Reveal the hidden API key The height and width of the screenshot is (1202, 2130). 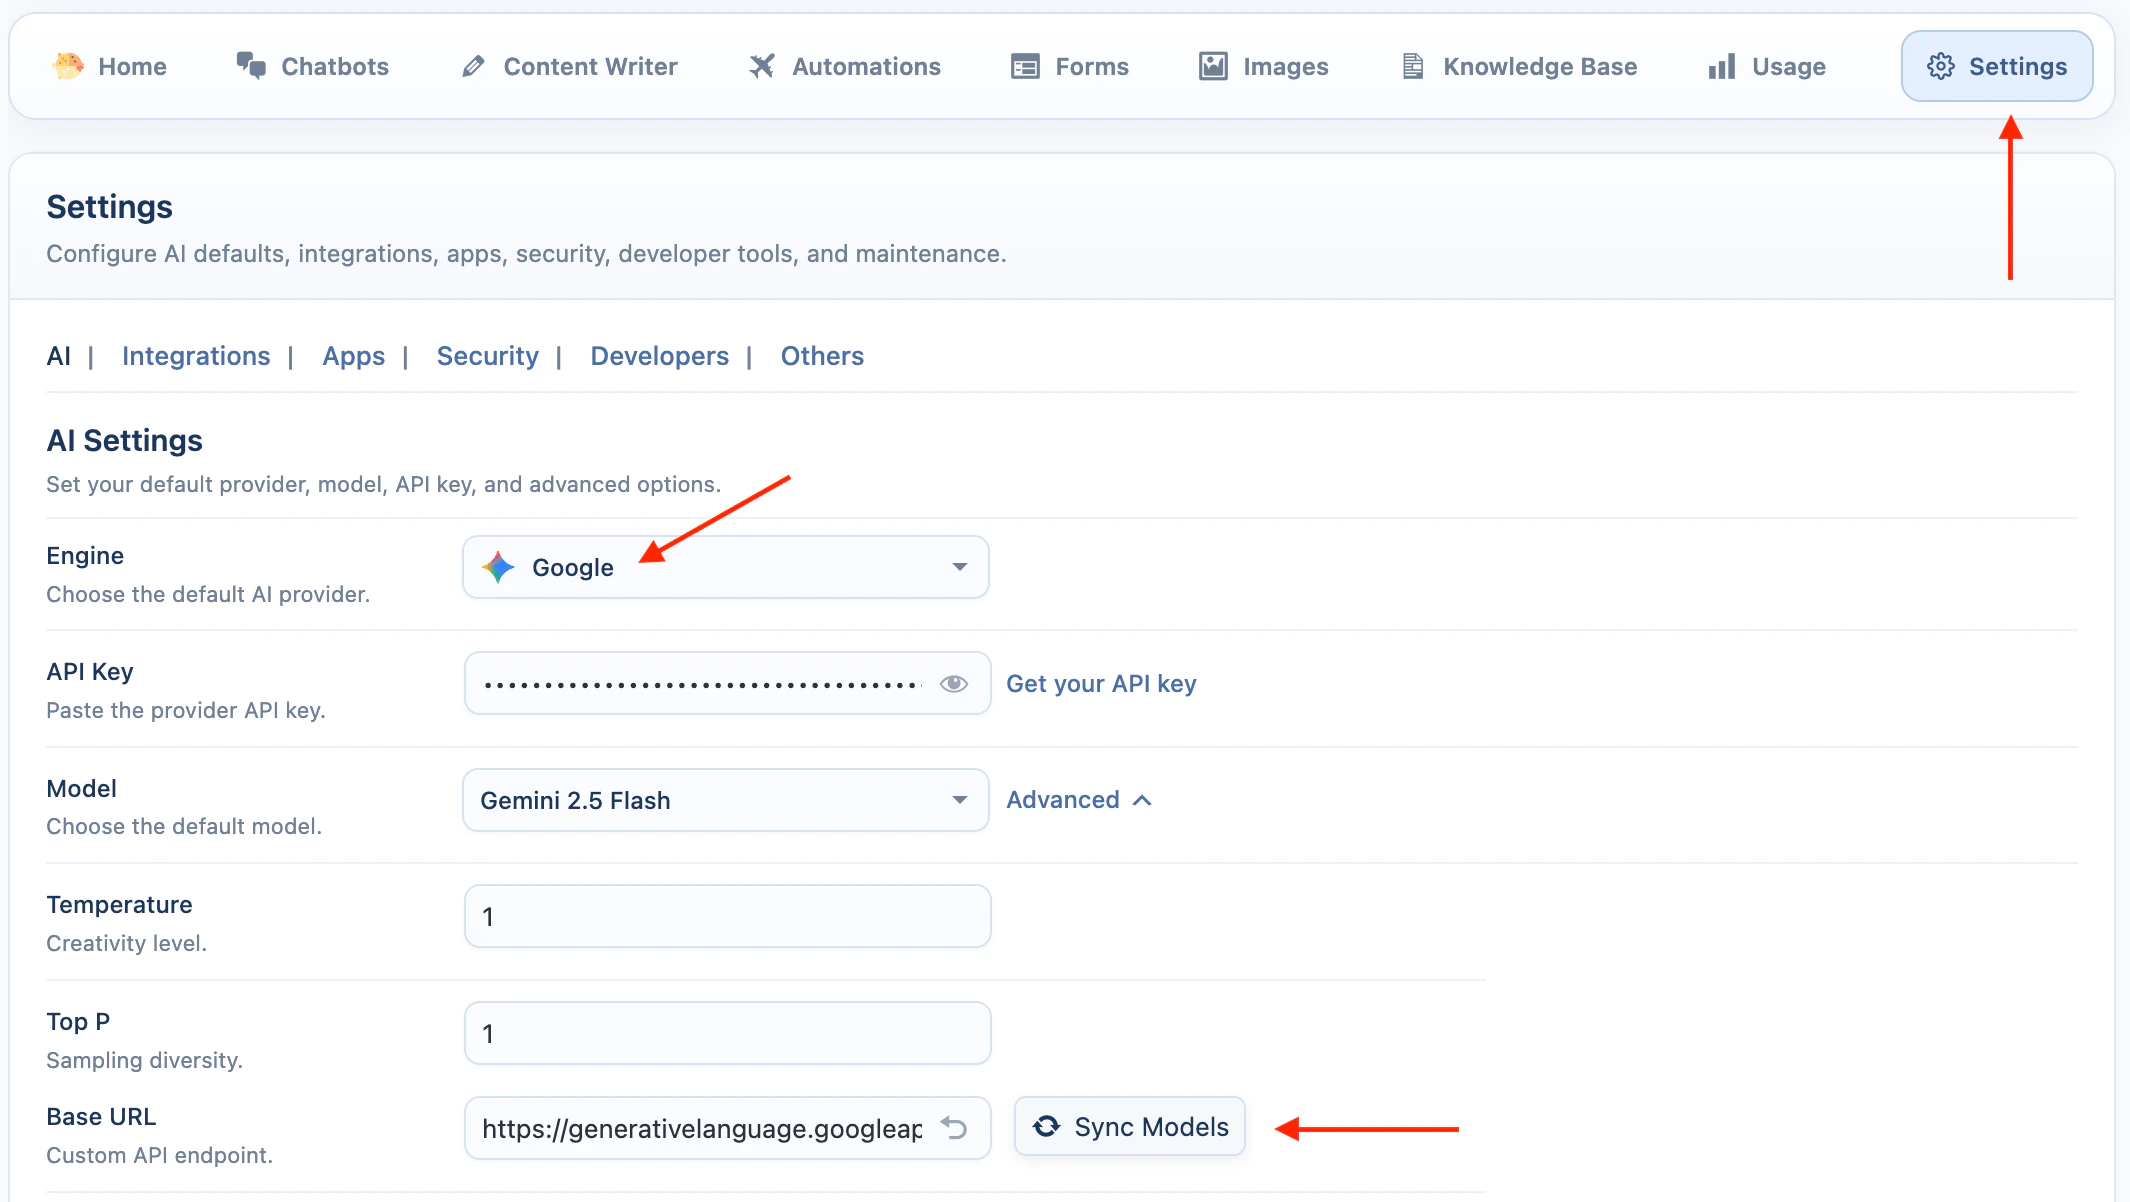point(953,683)
